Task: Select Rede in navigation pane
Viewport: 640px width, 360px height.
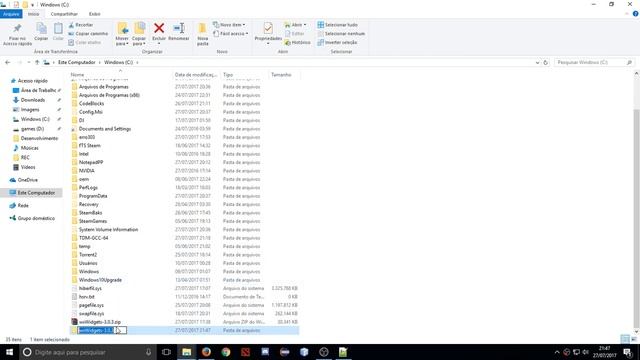Action: (x=23, y=206)
